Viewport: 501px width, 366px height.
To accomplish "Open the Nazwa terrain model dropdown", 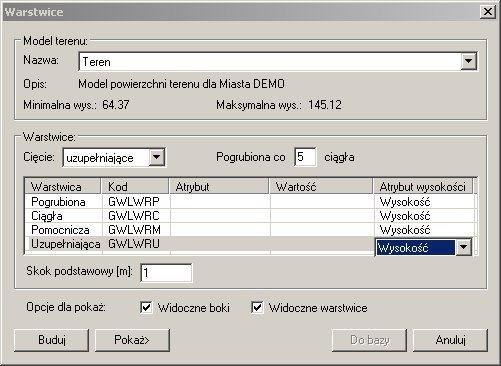I will pos(468,61).
